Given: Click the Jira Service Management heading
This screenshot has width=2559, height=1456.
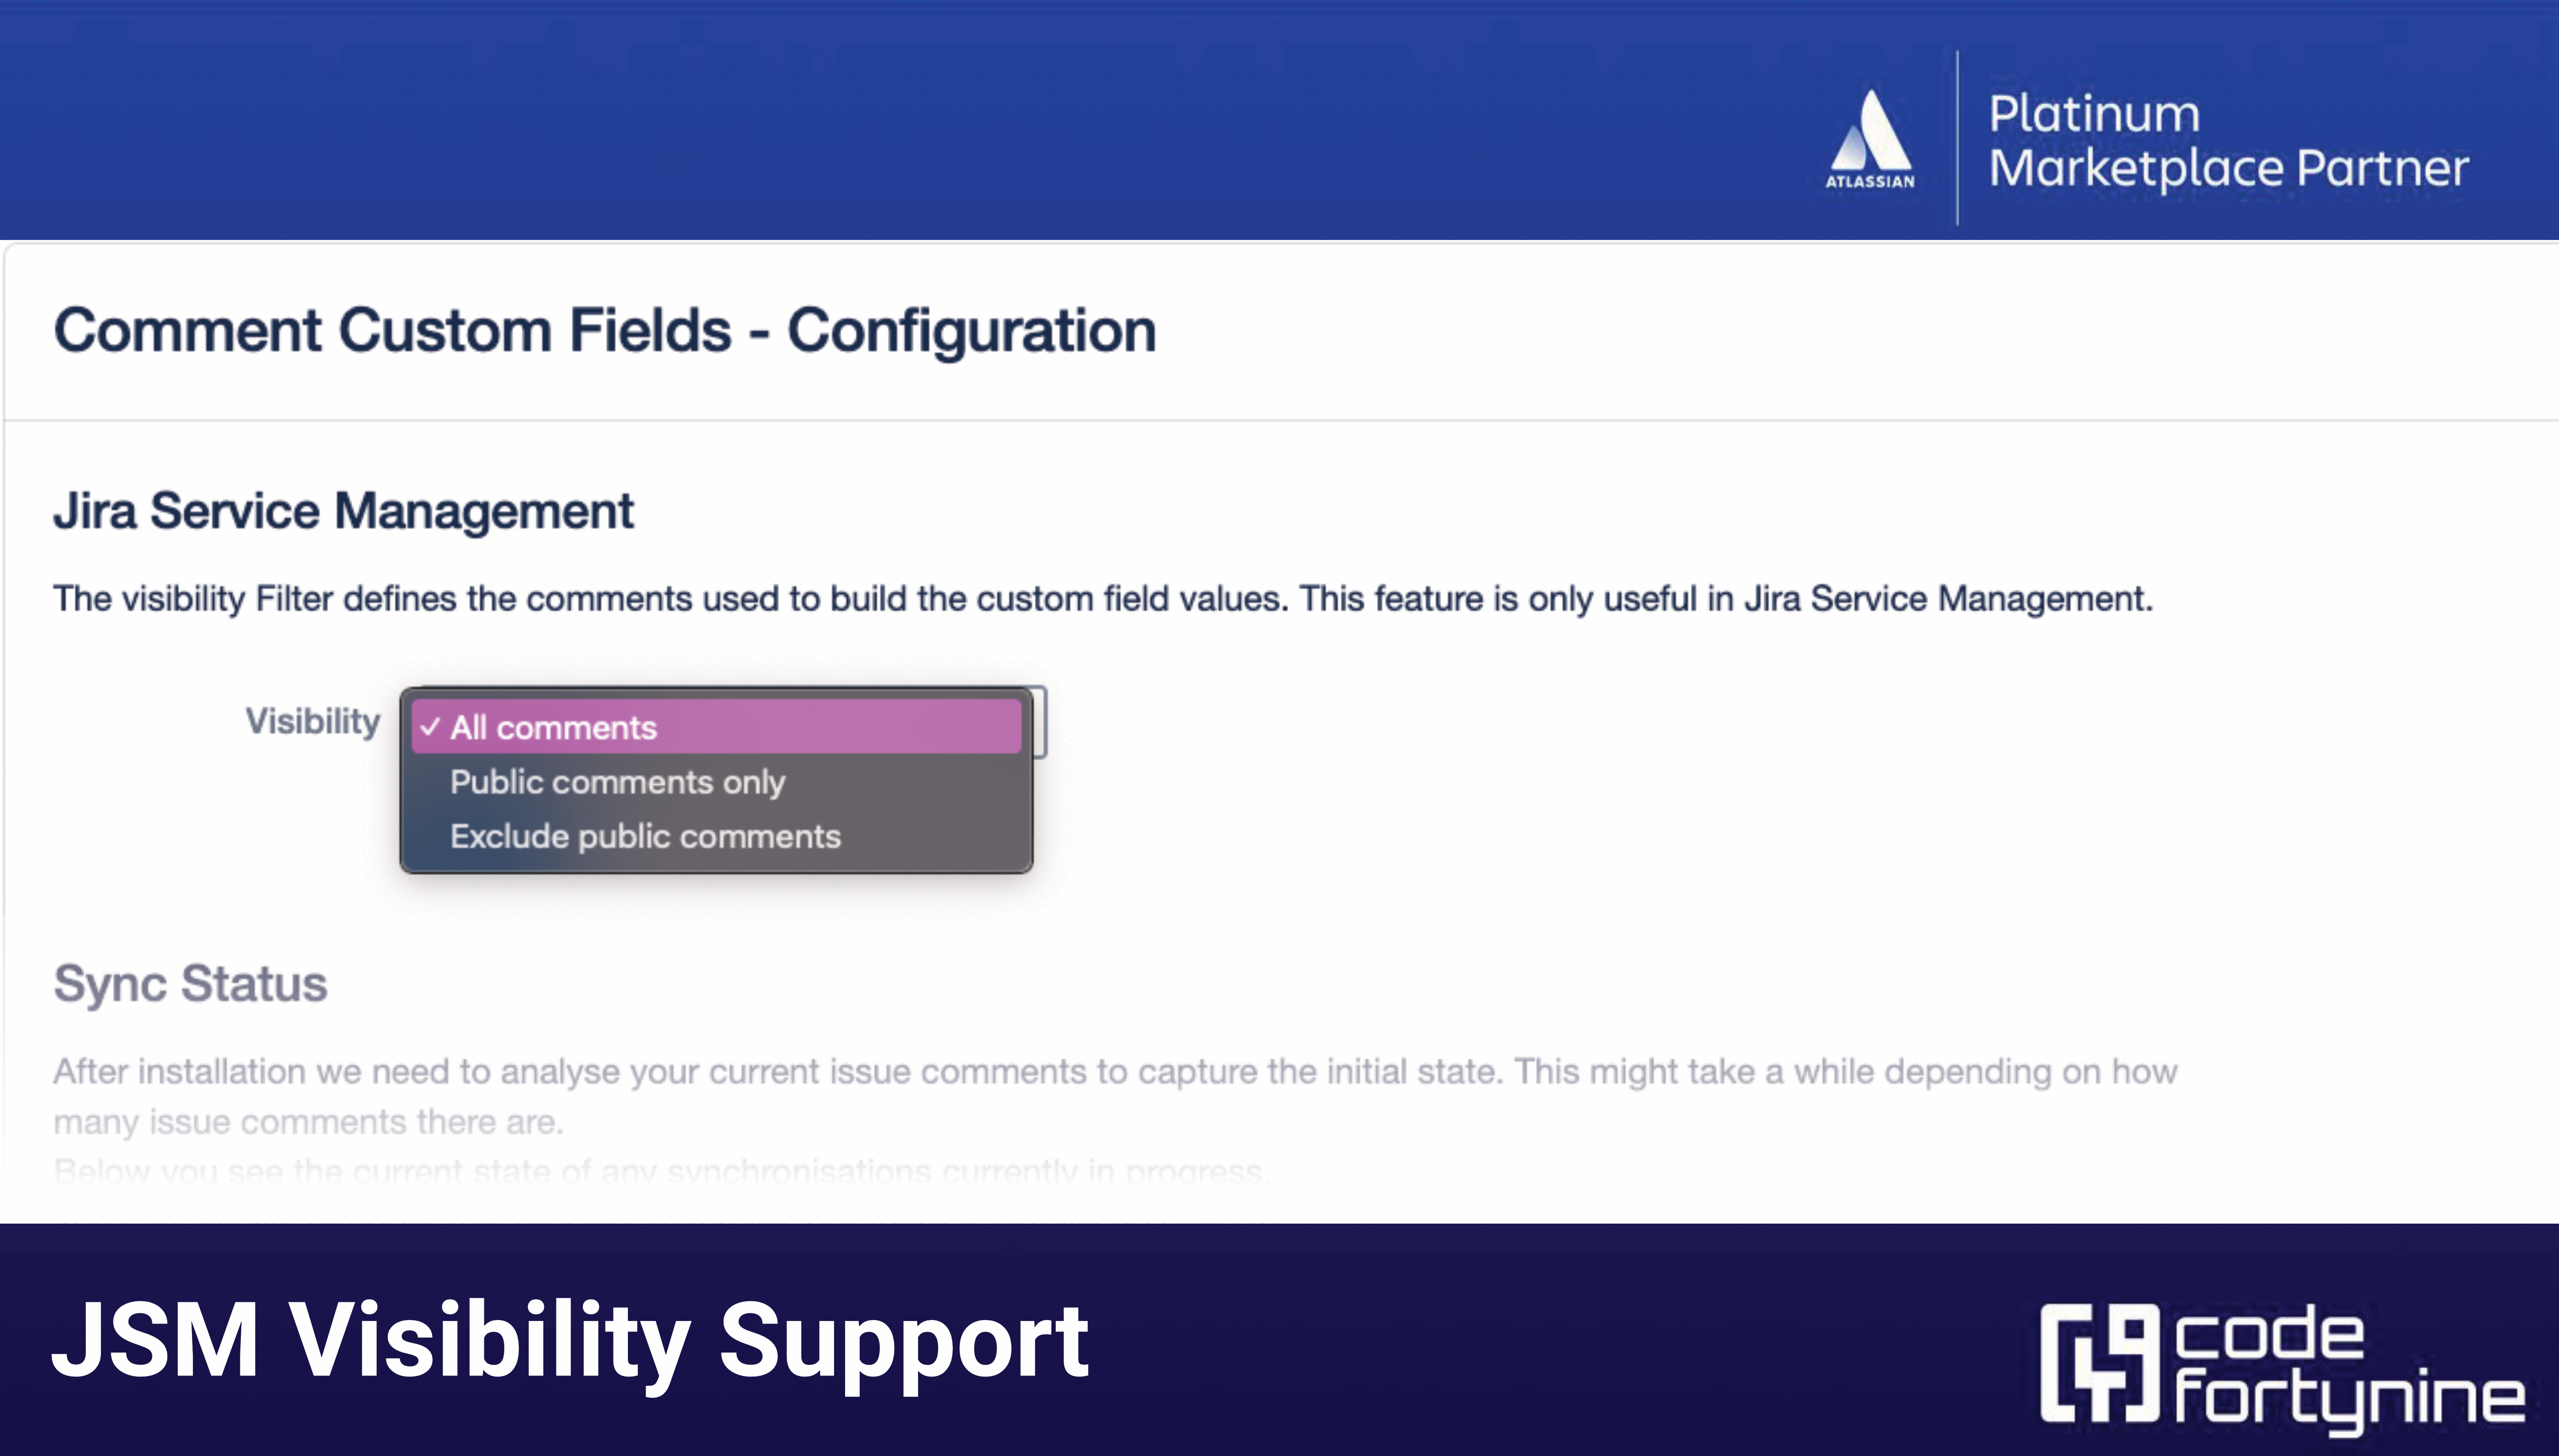Looking at the screenshot, I should pos(343,511).
